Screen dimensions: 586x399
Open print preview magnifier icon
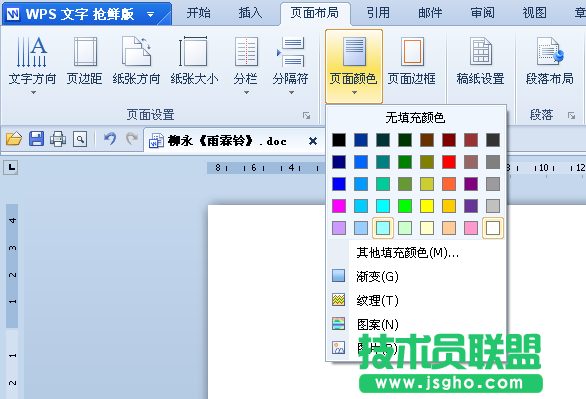click(x=80, y=139)
